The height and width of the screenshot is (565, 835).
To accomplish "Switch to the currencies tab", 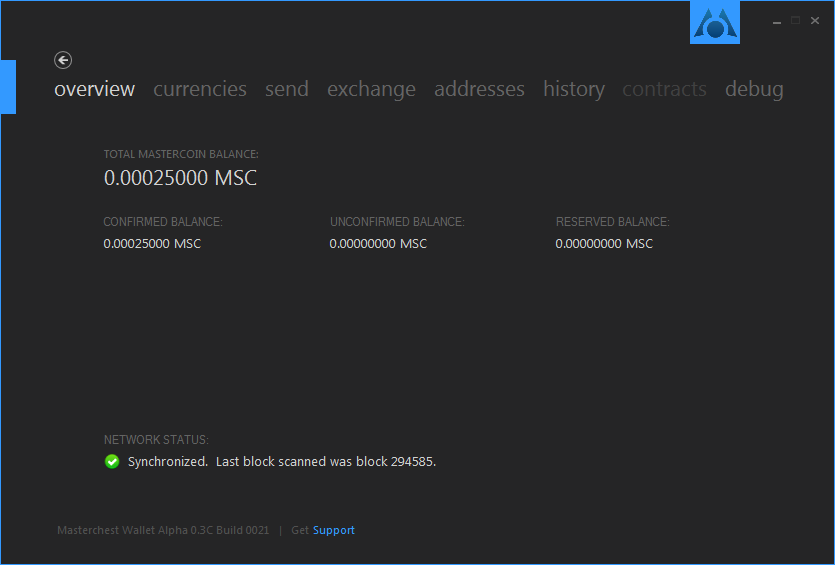I will pyautogui.click(x=200, y=89).
